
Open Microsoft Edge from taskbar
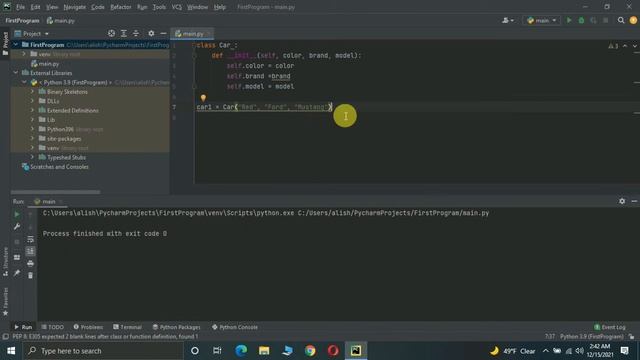pos(241,351)
